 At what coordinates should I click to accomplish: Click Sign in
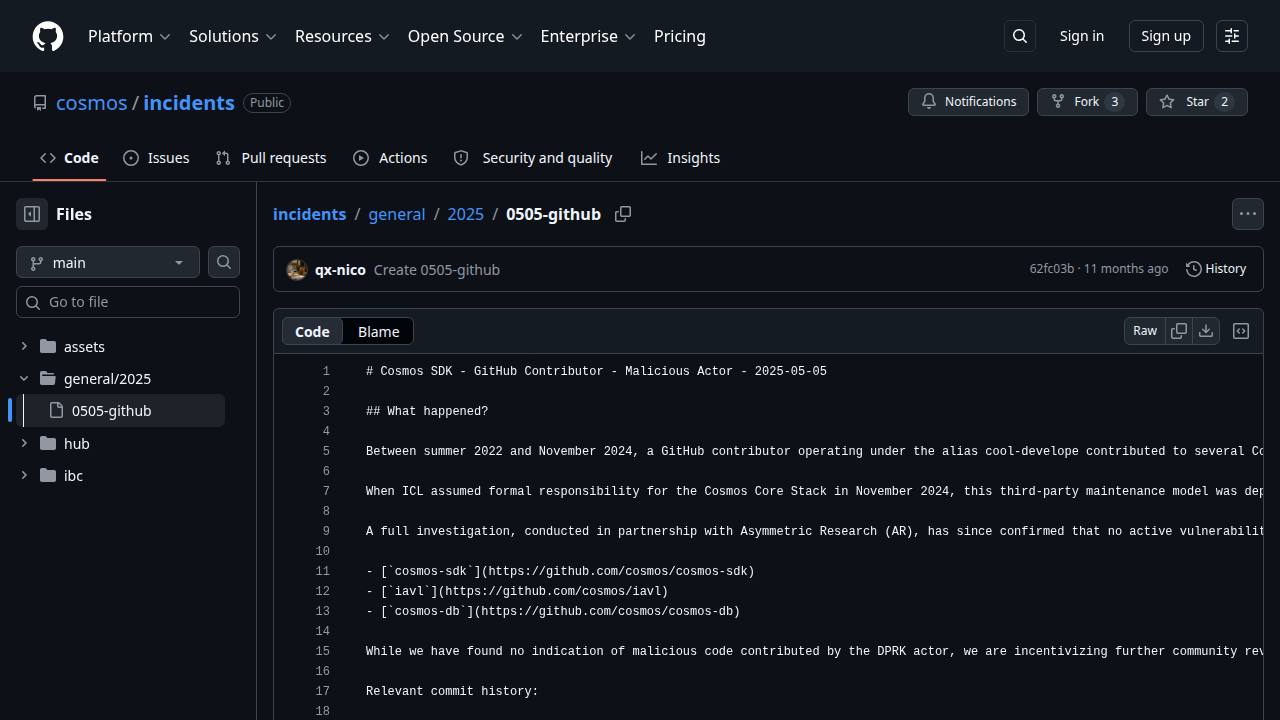[x=1082, y=36]
